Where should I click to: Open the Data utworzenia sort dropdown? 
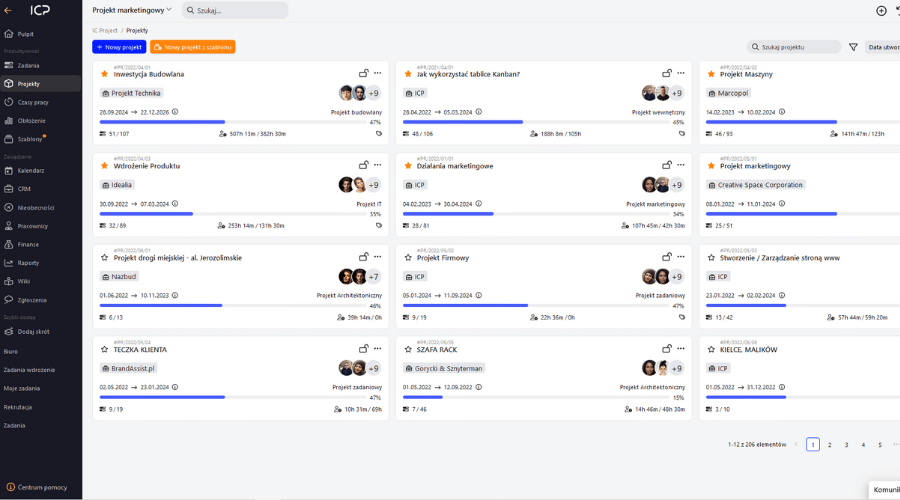(883, 47)
